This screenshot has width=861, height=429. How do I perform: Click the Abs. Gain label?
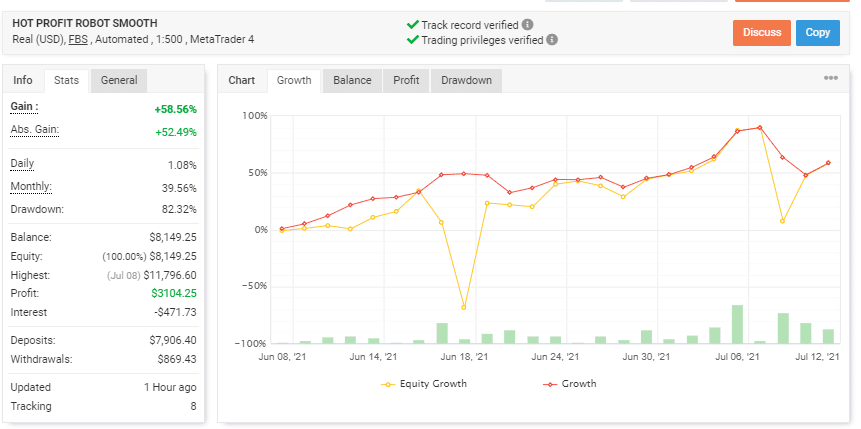(35, 130)
